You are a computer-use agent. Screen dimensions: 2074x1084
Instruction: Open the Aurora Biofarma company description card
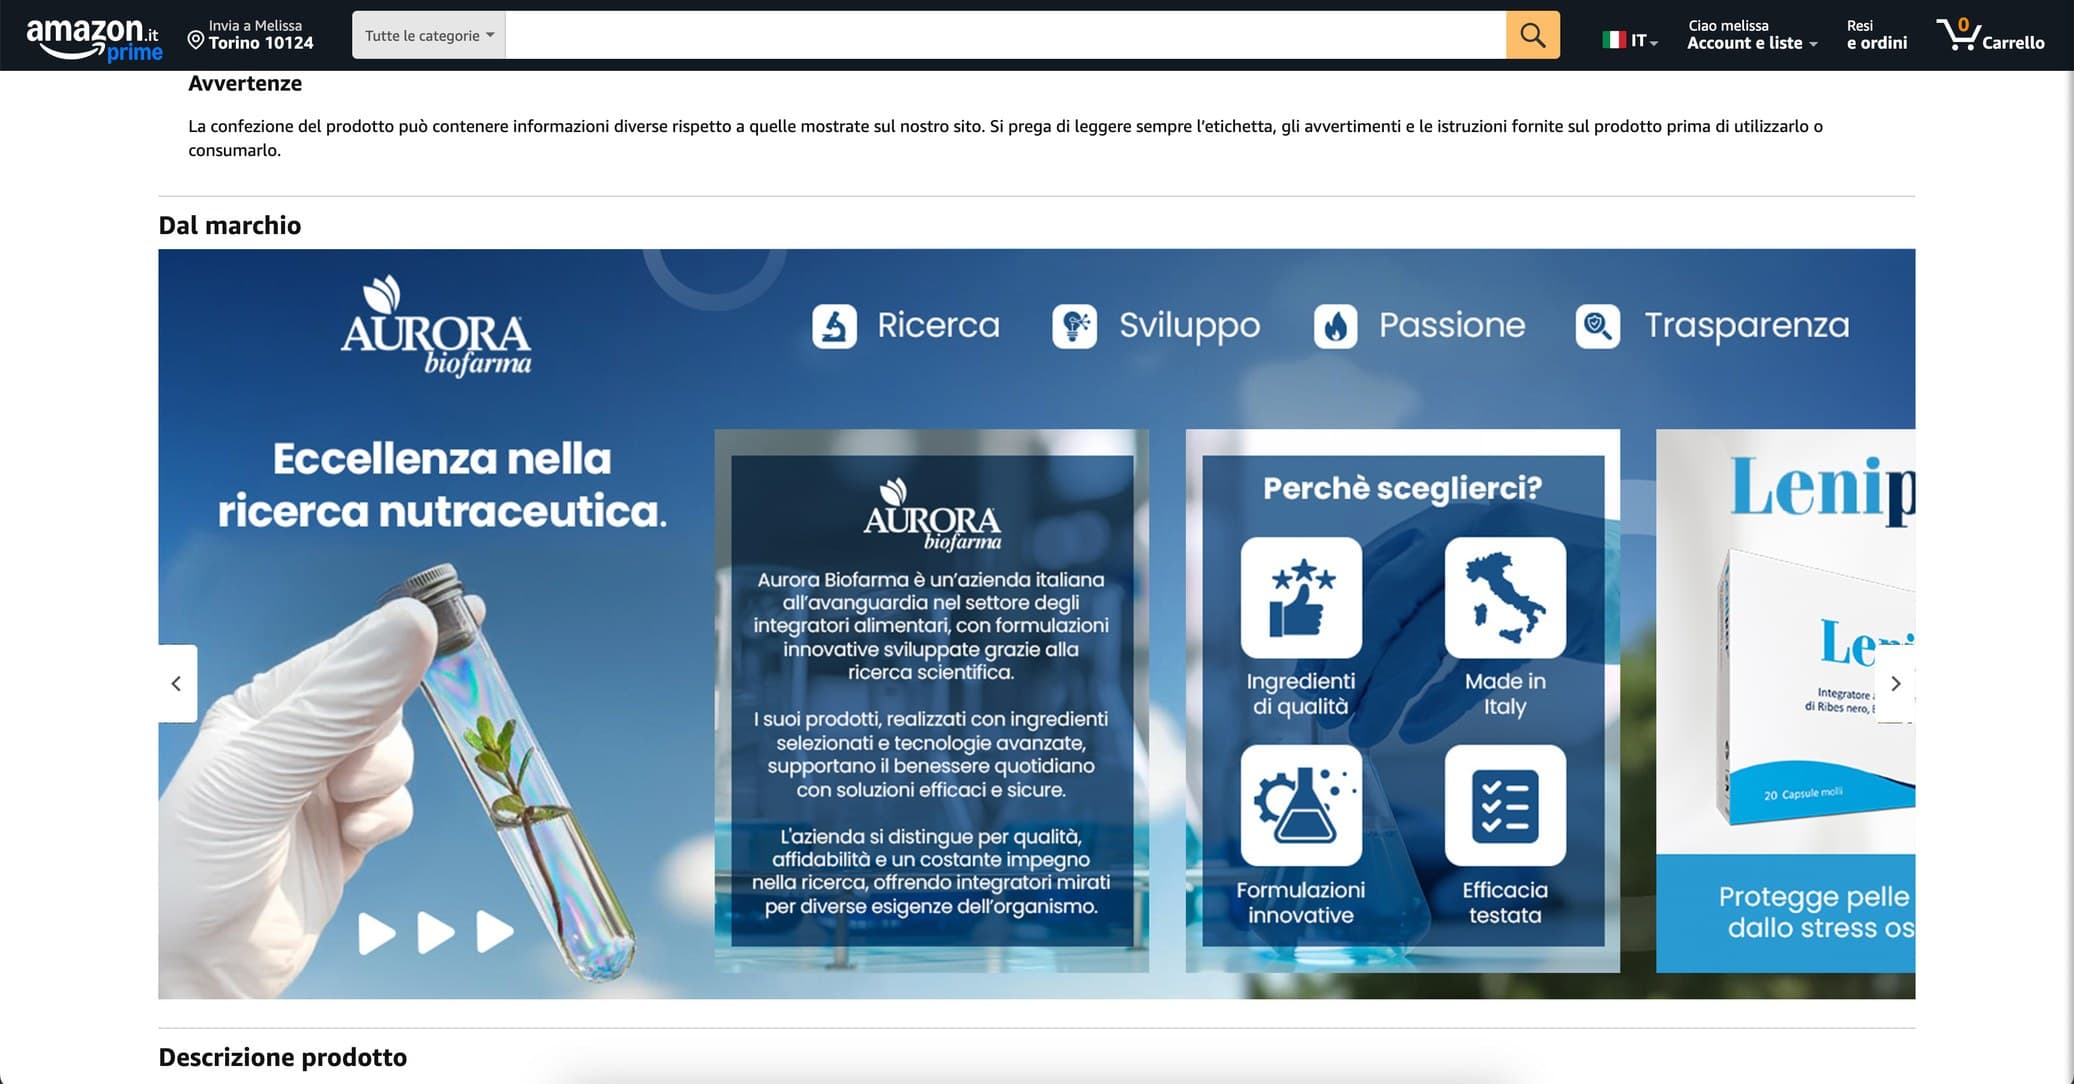[x=931, y=701]
